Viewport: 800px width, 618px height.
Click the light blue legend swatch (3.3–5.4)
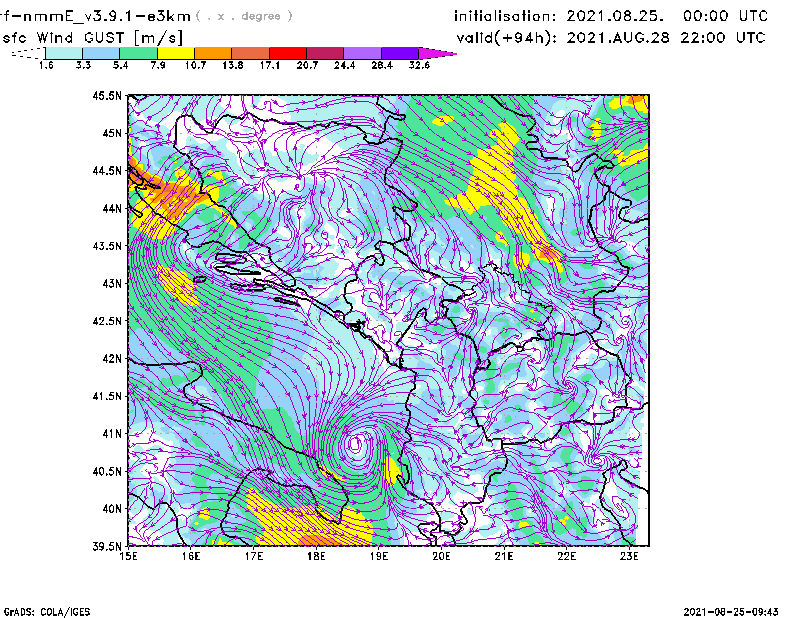coord(101,53)
